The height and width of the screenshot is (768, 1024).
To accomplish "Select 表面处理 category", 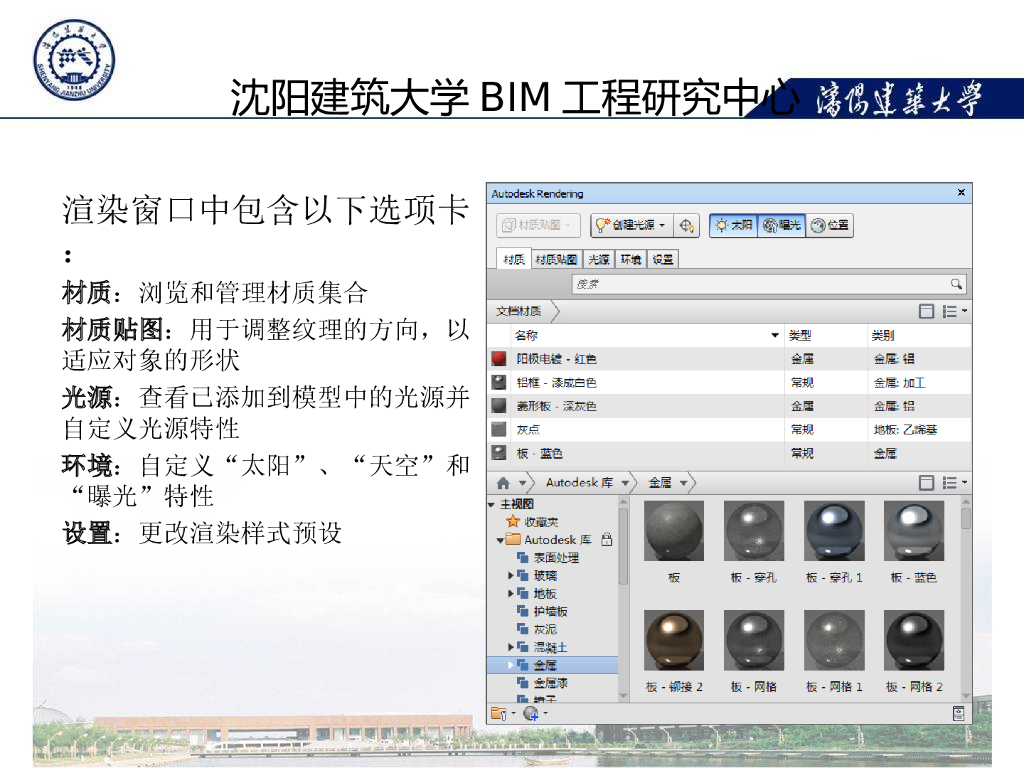I will [548, 558].
